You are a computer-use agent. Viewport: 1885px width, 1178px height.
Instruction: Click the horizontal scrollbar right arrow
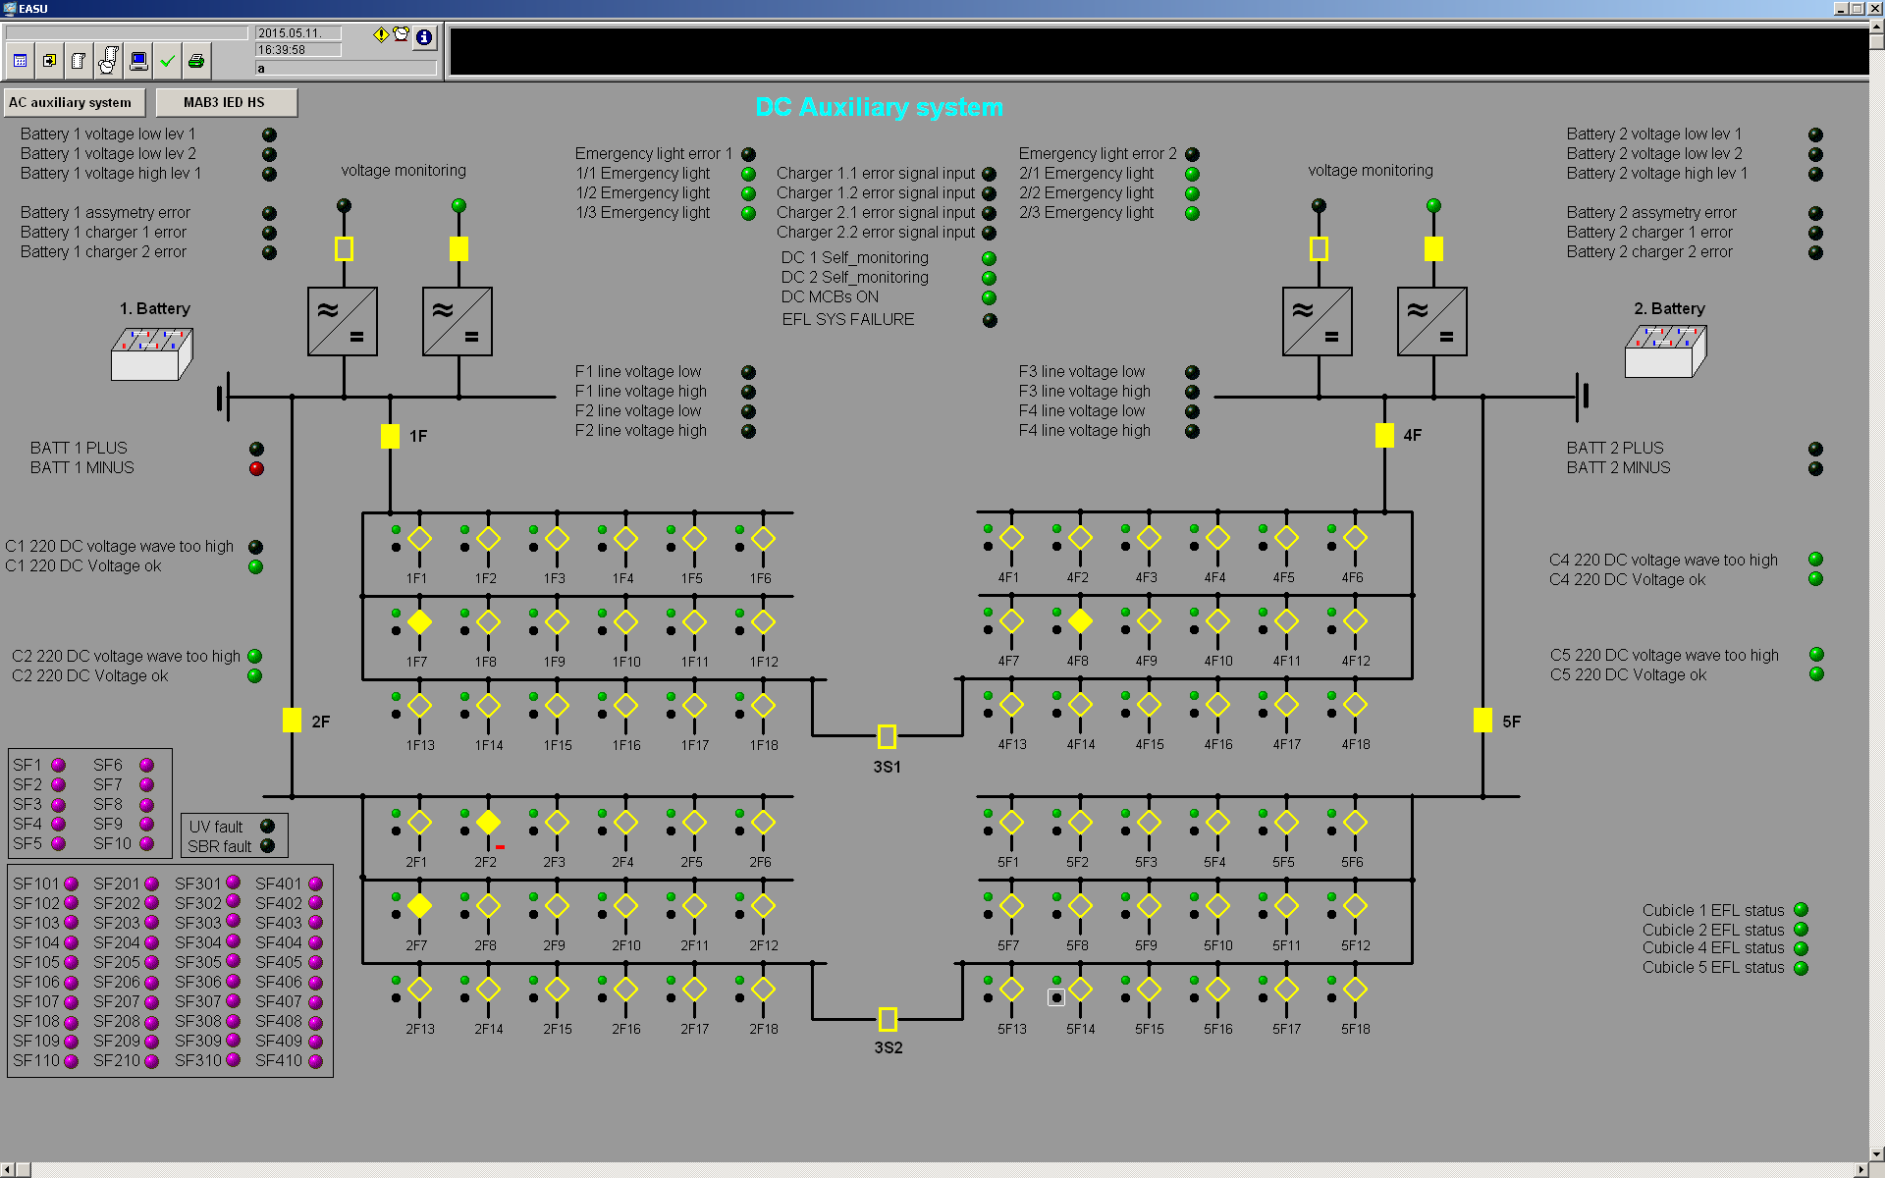(x=1862, y=1170)
